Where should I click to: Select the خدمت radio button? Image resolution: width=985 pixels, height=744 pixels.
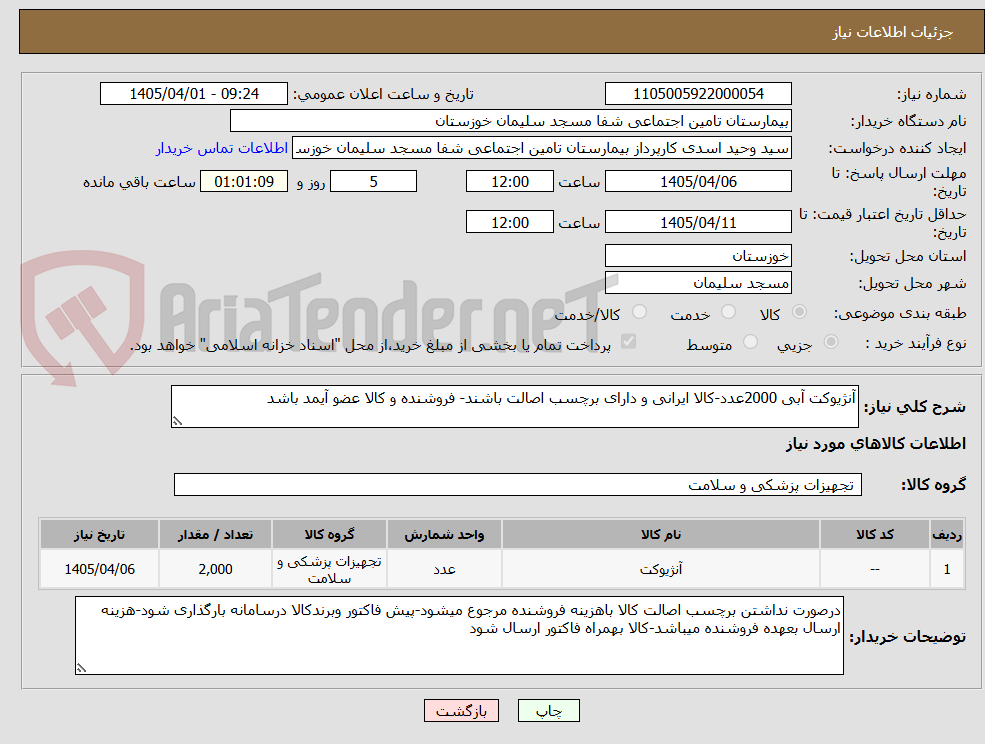[729, 312]
